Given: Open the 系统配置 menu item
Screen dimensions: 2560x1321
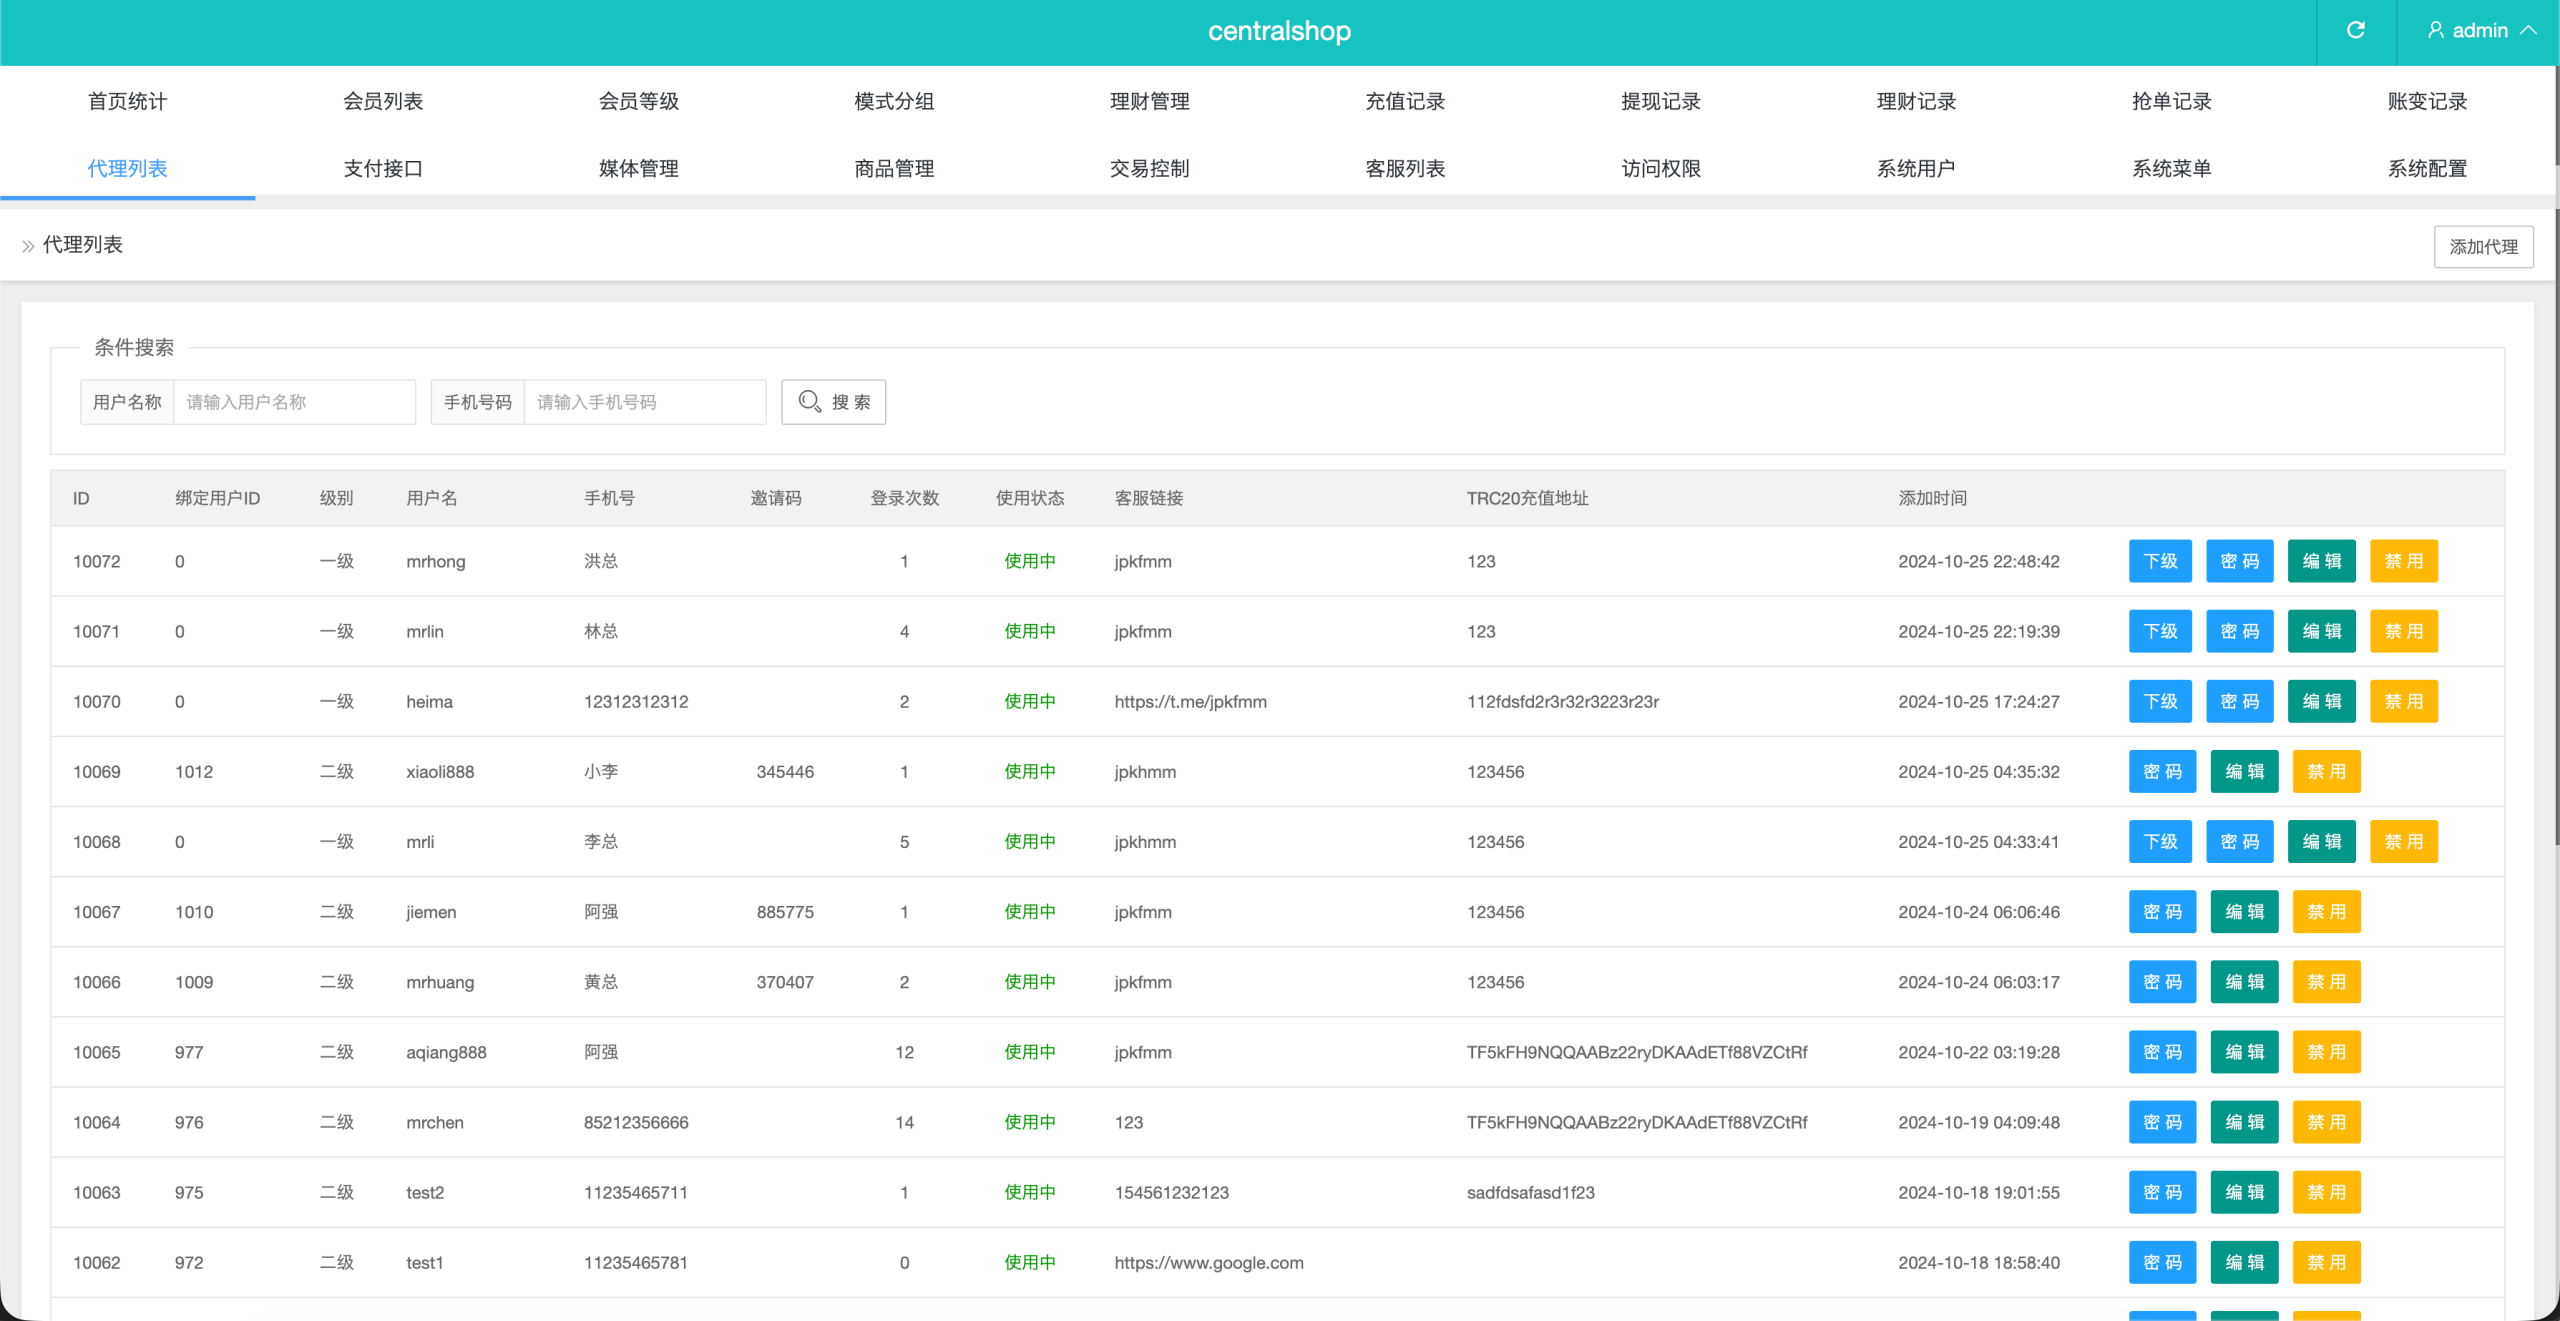Looking at the screenshot, I should pyautogui.click(x=2427, y=168).
